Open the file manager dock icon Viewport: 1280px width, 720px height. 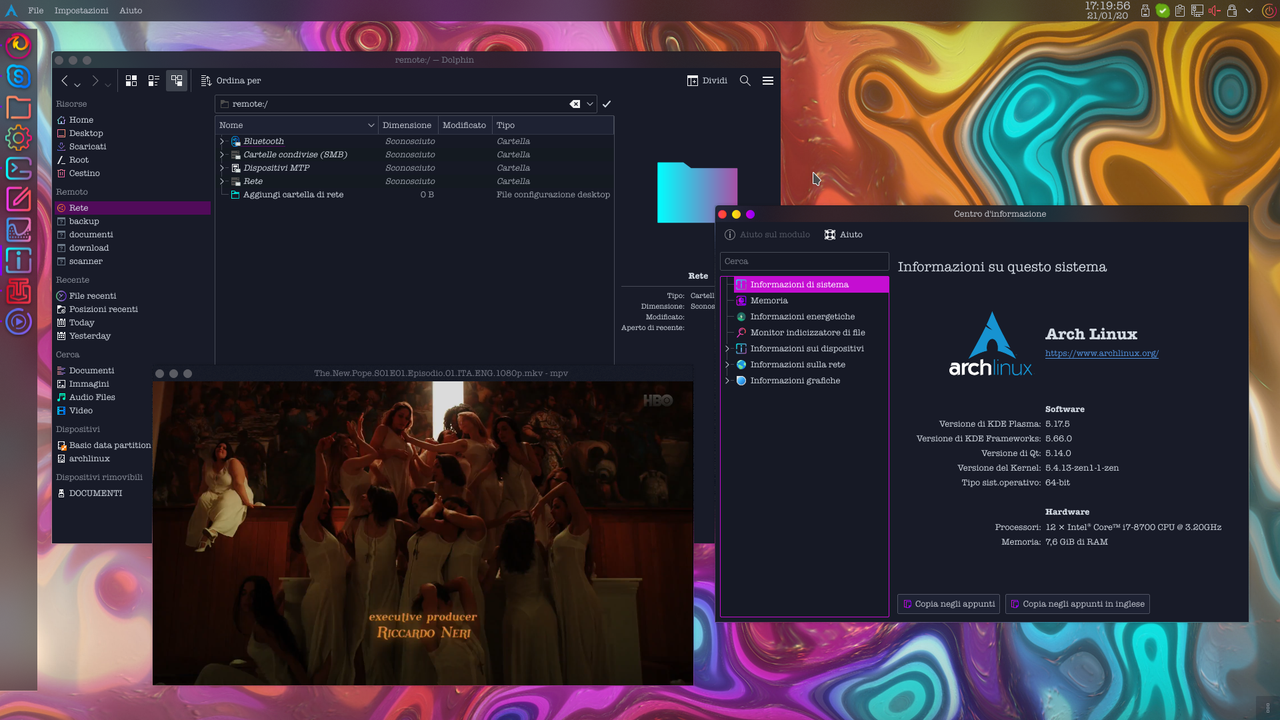pos(19,107)
